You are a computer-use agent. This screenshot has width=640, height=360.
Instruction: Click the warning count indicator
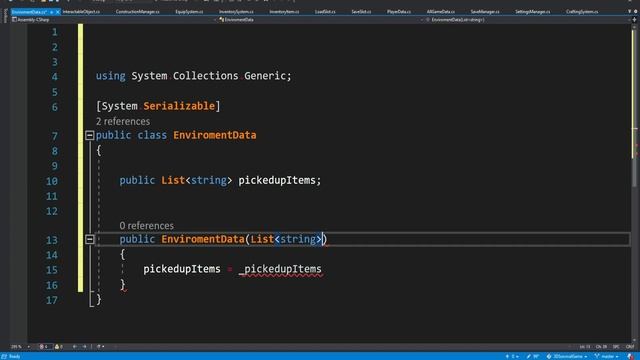coord(59,347)
